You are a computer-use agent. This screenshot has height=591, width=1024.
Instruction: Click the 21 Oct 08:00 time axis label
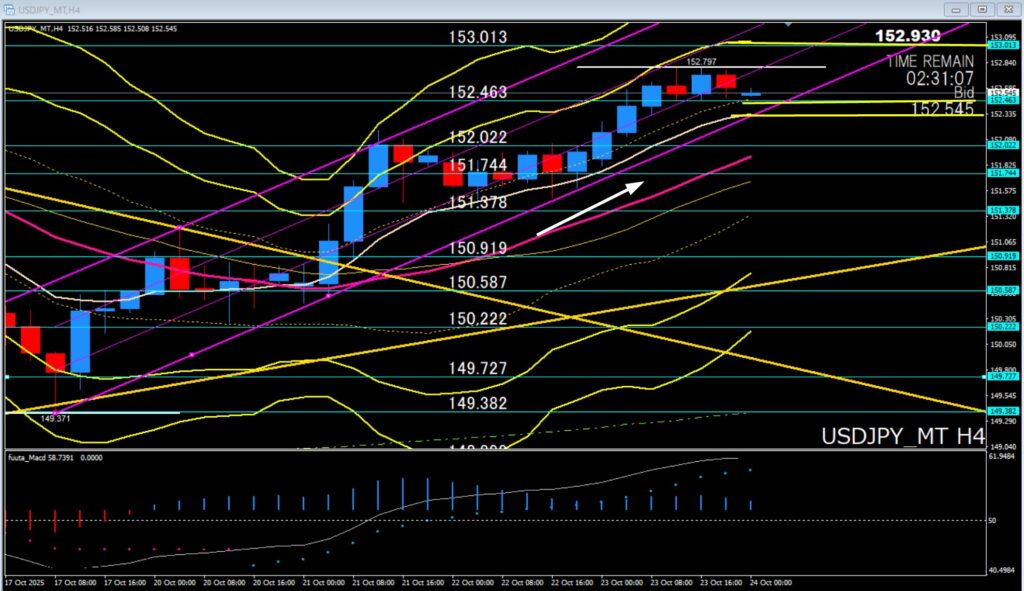[377, 582]
